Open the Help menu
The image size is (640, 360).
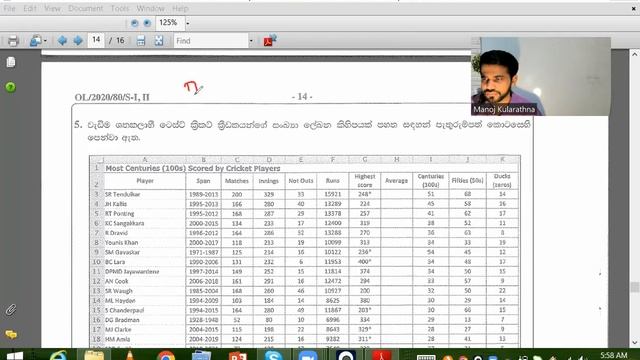pyautogui.click(x=180, y=8)
